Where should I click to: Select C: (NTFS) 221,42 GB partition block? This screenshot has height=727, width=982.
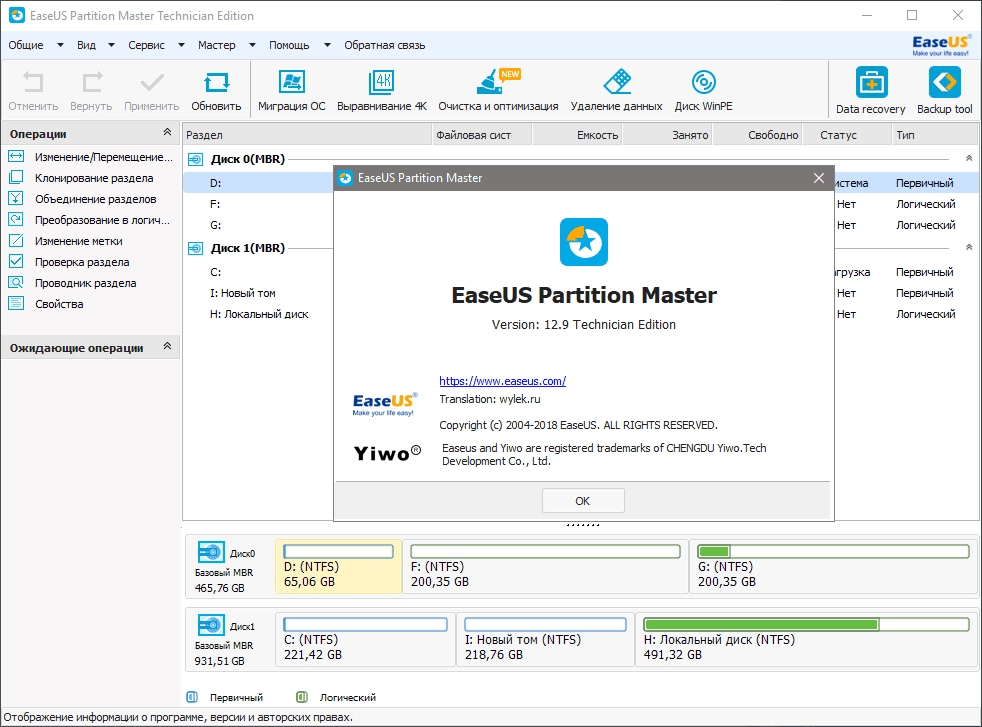point(365,639)
